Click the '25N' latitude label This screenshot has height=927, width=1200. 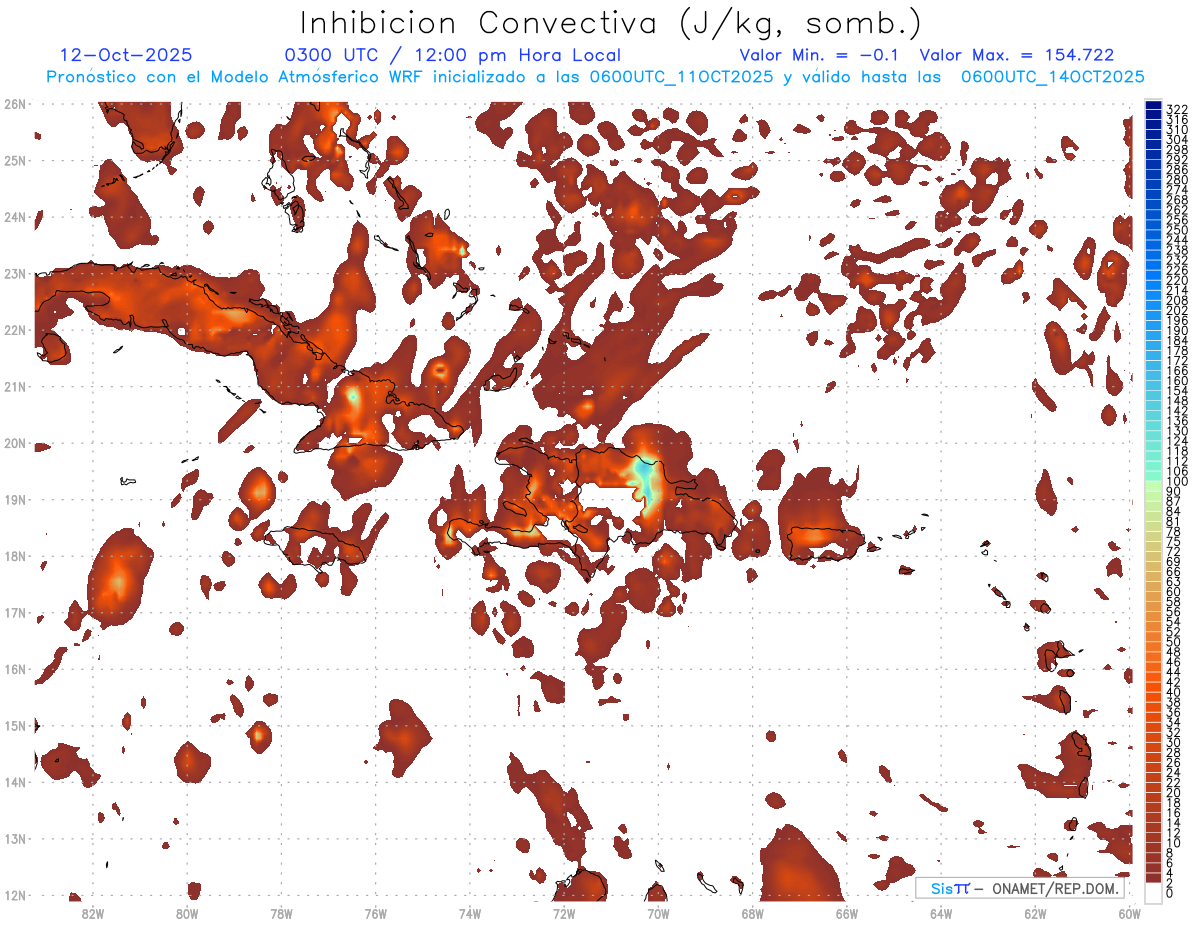(15, 160)
